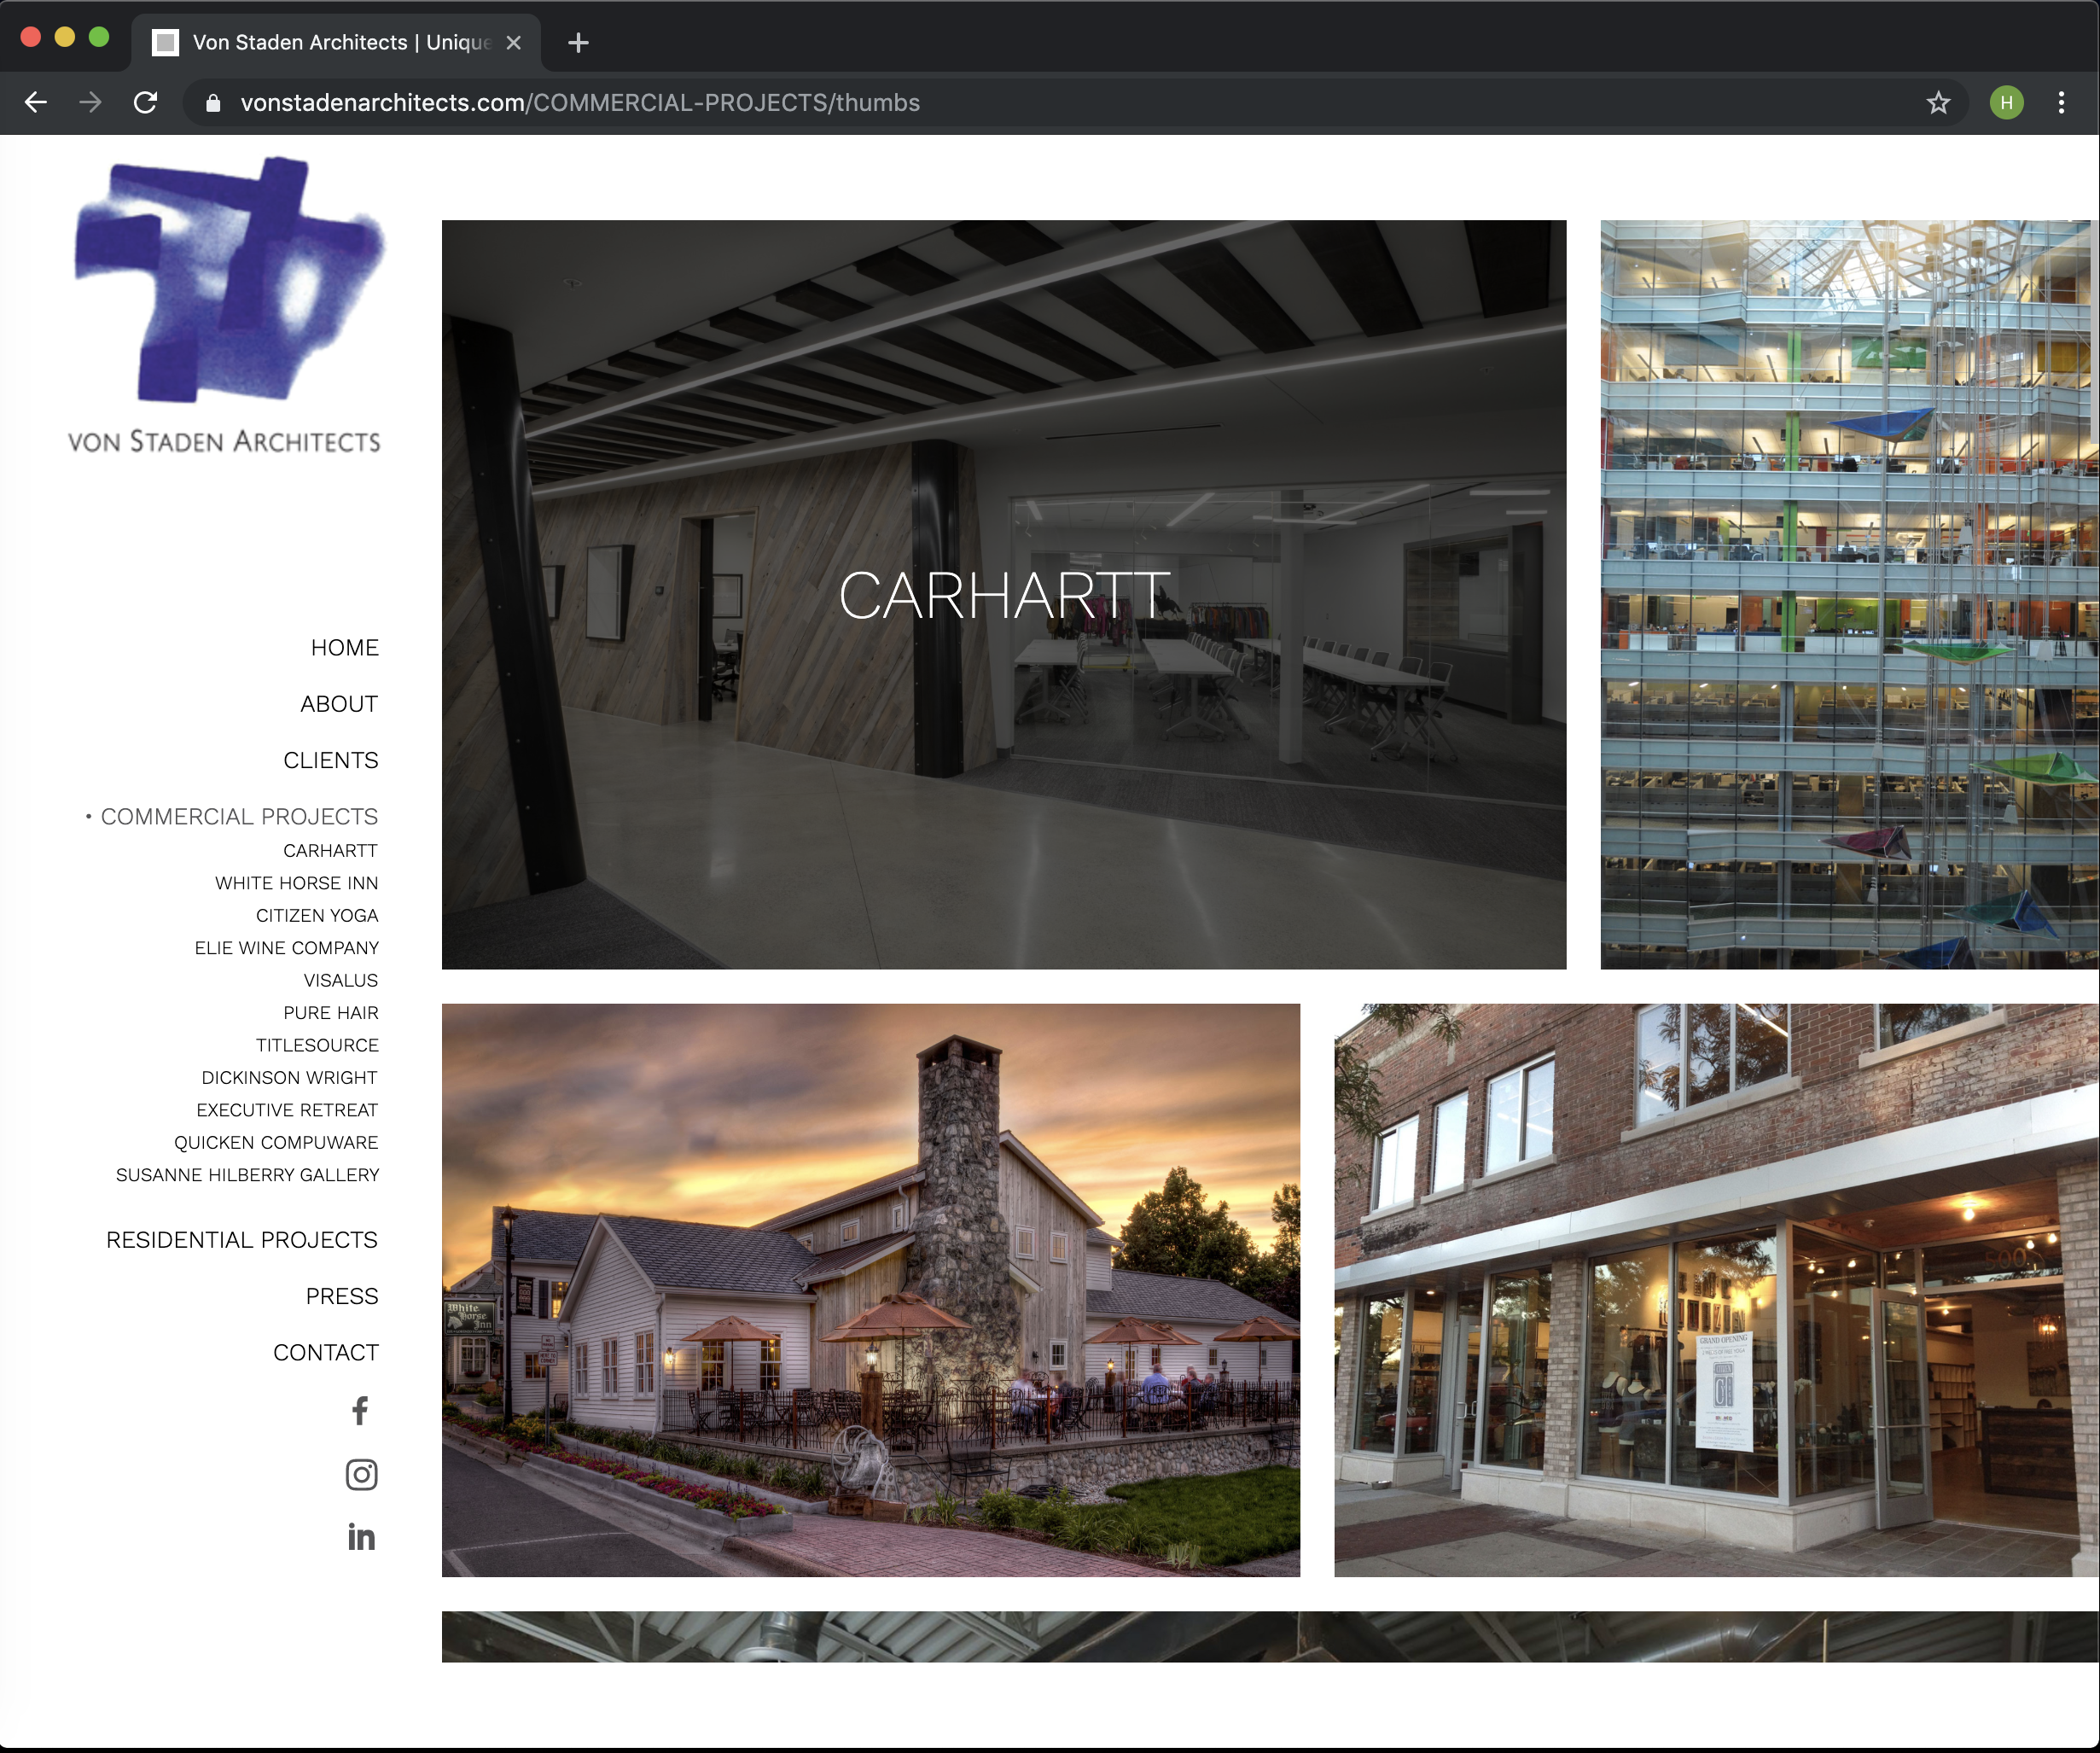Open the VISALUS project link
2100x1753 pixels.
click(x=341, y=980)
